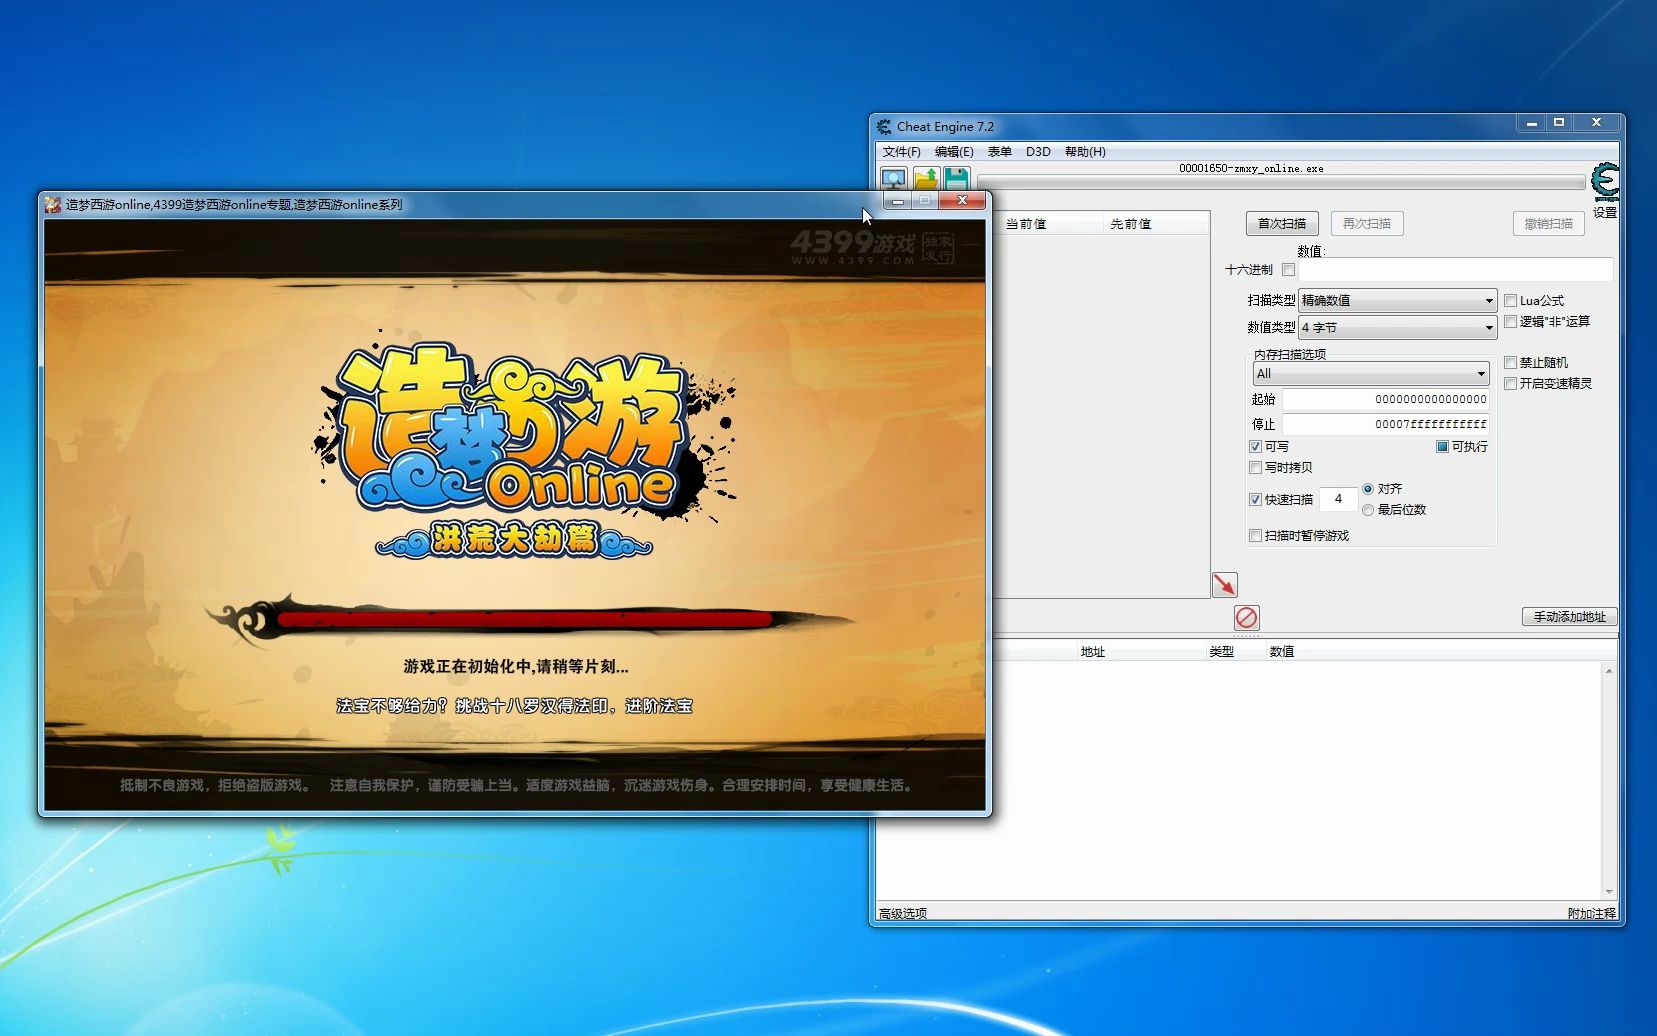Open the memory region All dropdown
This screenshot has height=1036, width=1657.
click(x=1371, y=373)
